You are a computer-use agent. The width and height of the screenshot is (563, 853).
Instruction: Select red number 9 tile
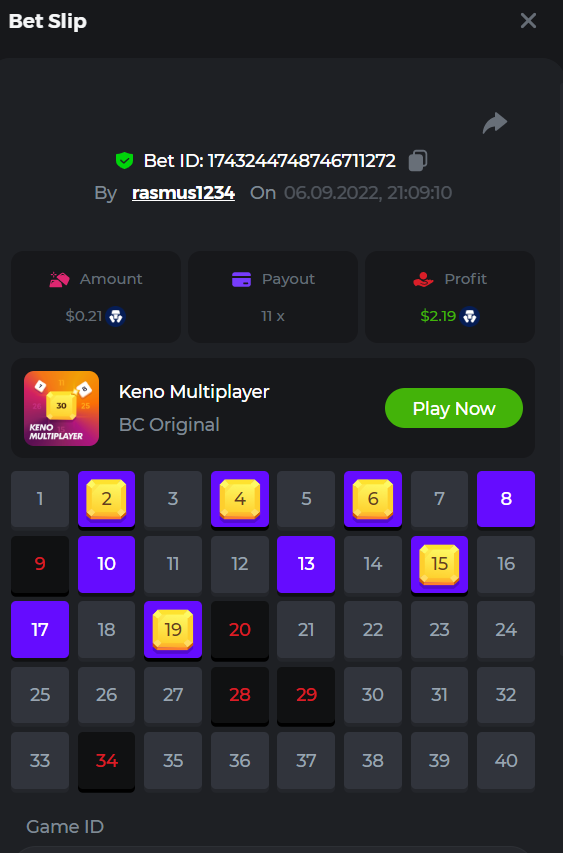(40, 565)
